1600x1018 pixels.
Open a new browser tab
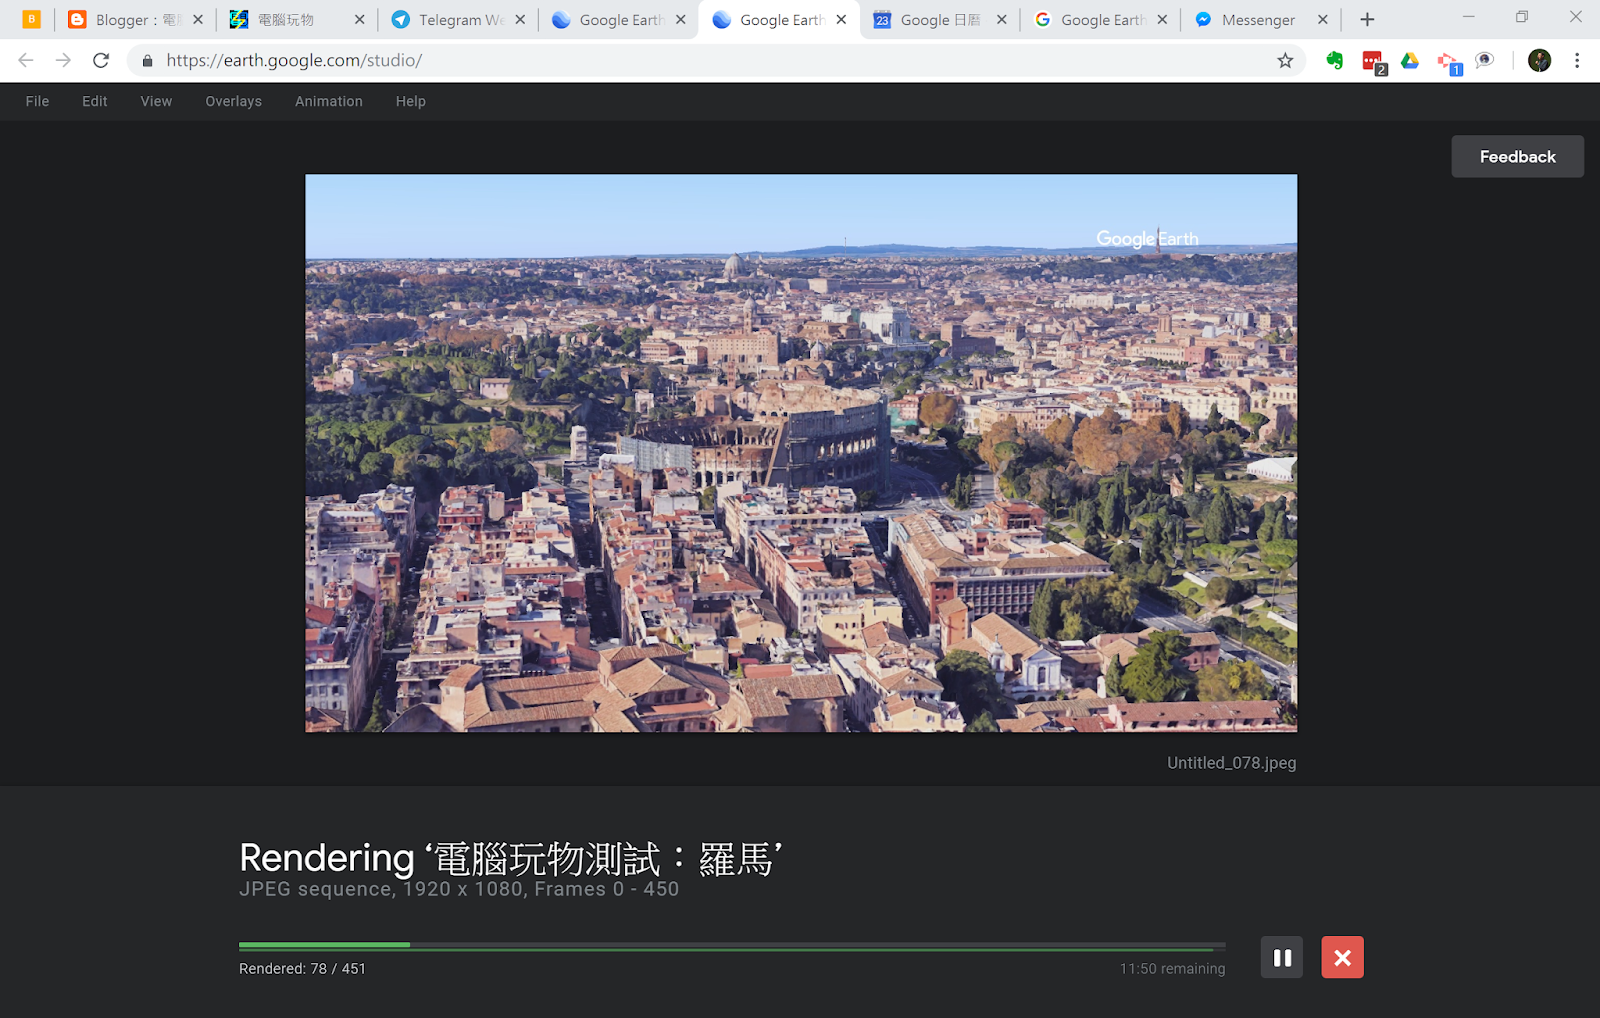point(1366,19)
